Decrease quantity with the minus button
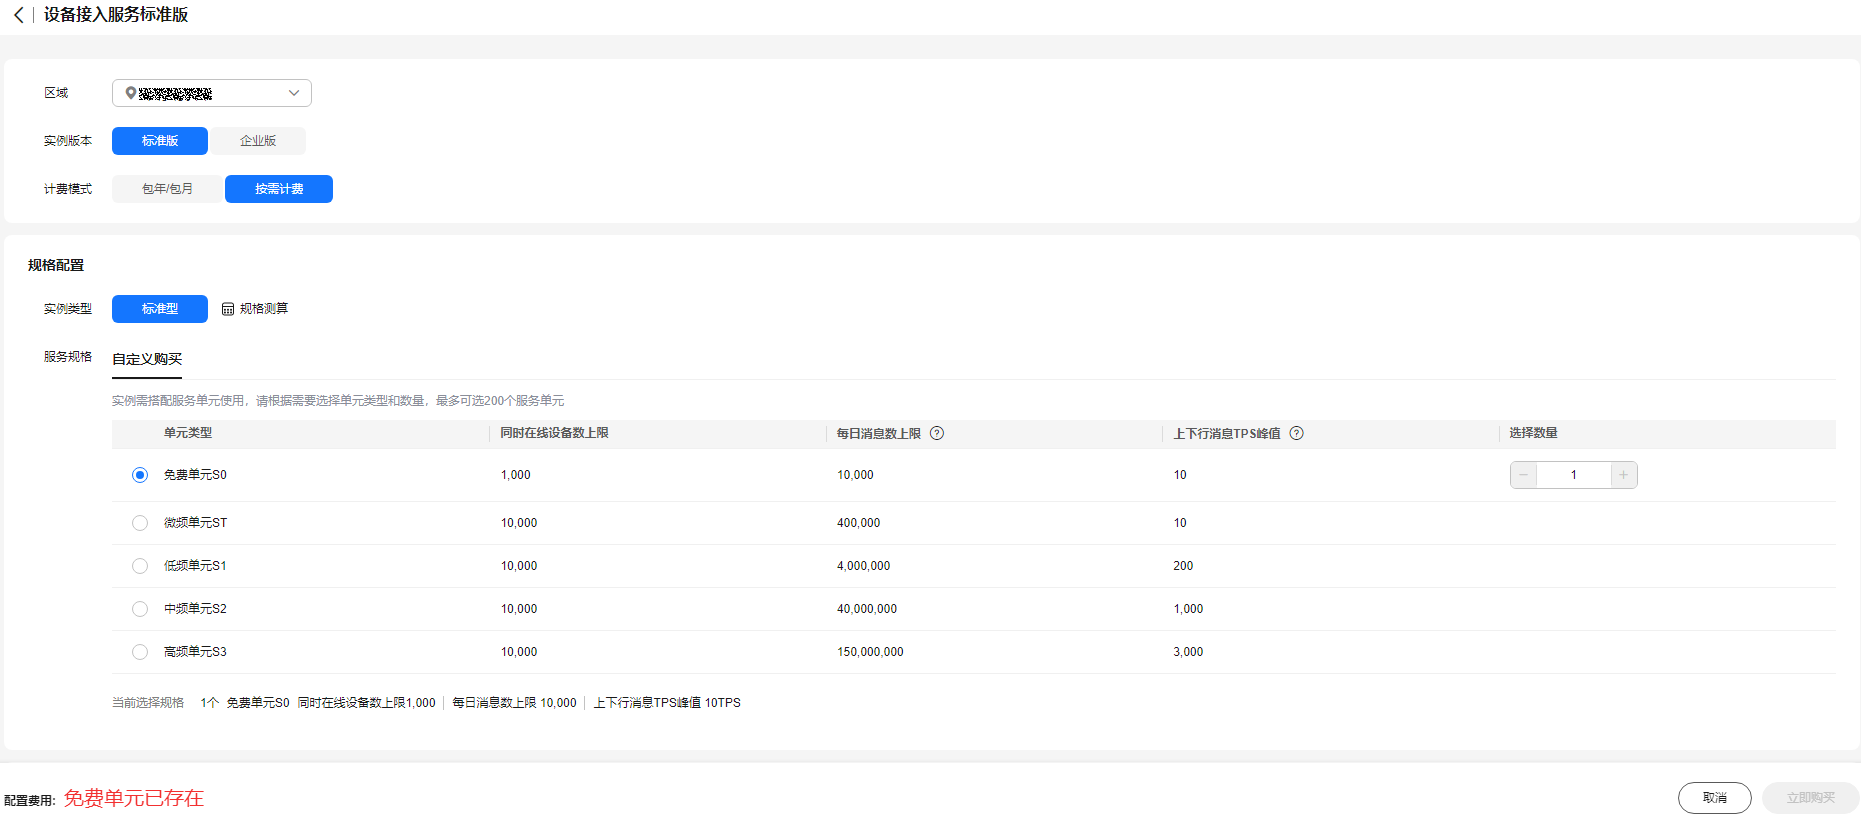The width and height of the screenshot is (1861, 821). pyautogui.click(x=1523, y=475)
